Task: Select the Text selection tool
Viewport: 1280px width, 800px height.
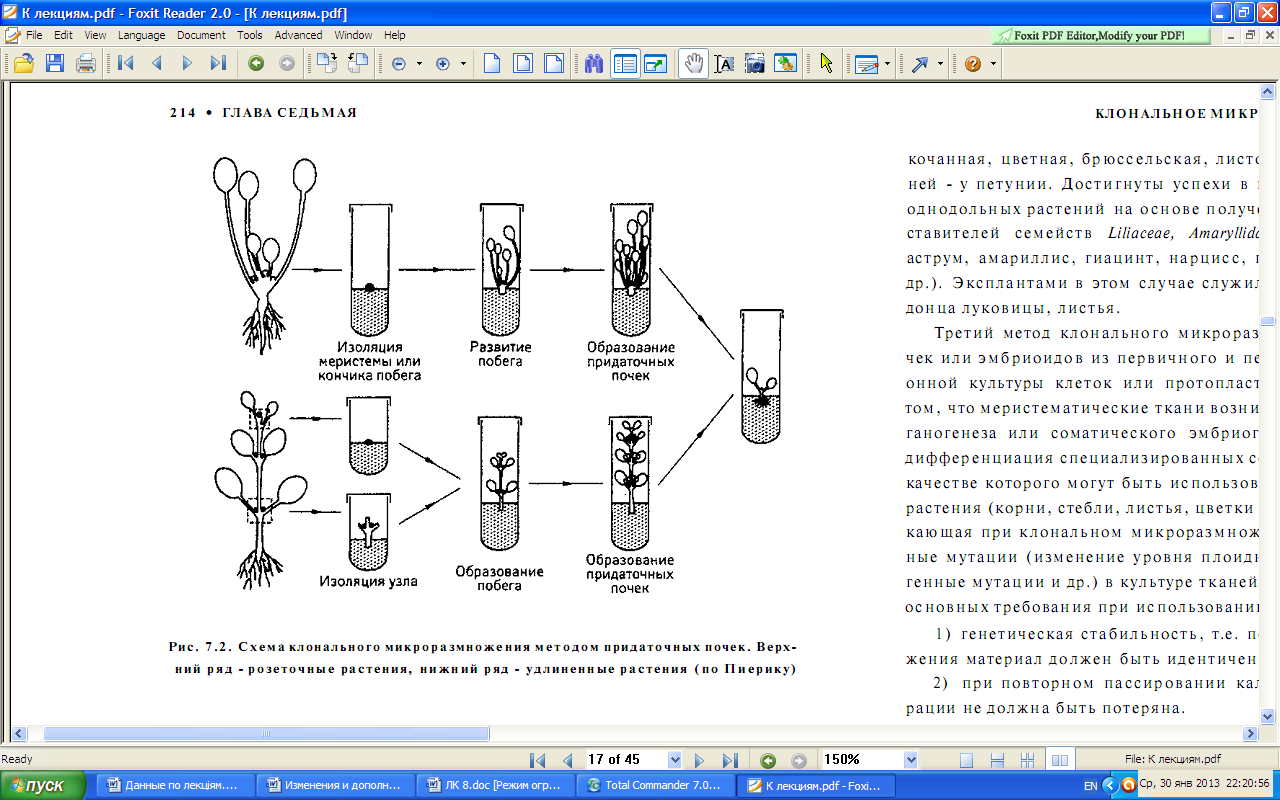Action: click(x=725, y=63)
